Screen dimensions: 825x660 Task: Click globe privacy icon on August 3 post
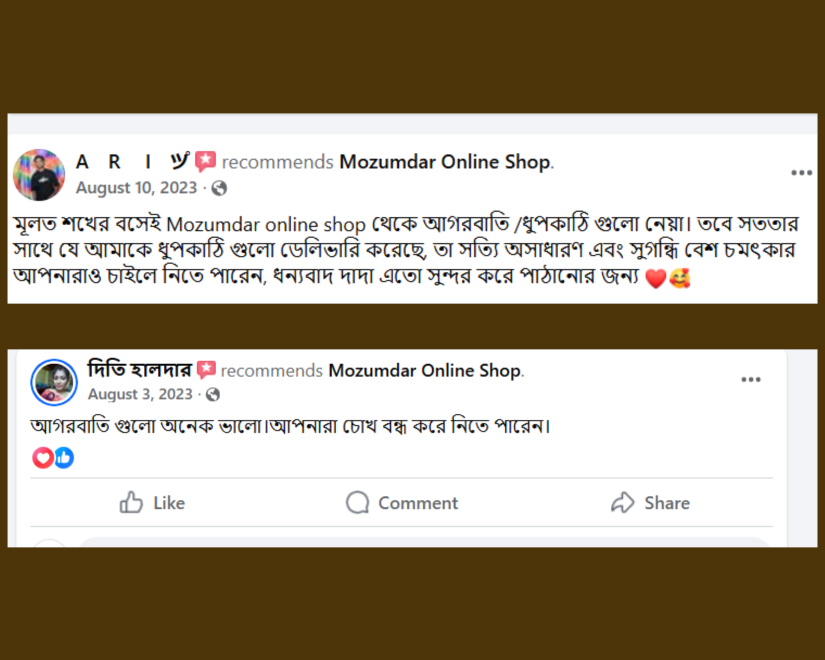[213, 395]
